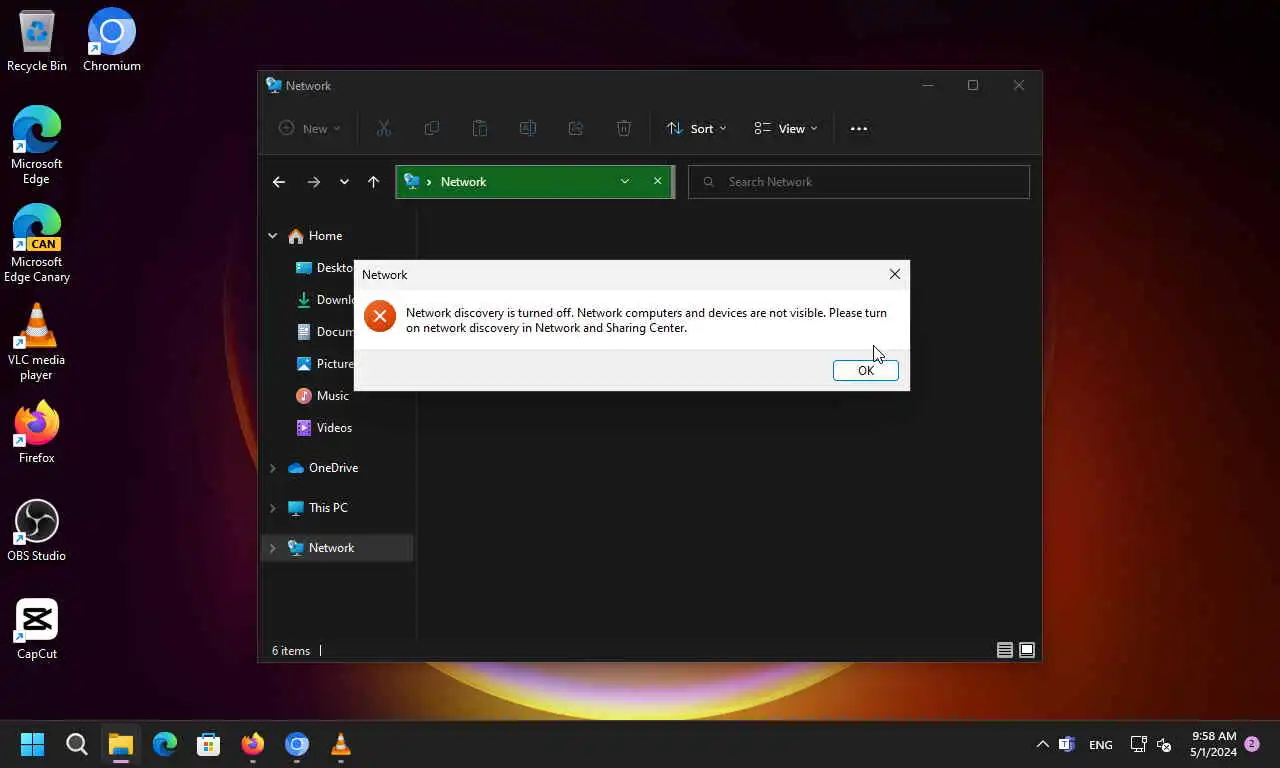1280x768 pixels.
Task: Close the Network discovery error dialog
Action: click(894, 274)
